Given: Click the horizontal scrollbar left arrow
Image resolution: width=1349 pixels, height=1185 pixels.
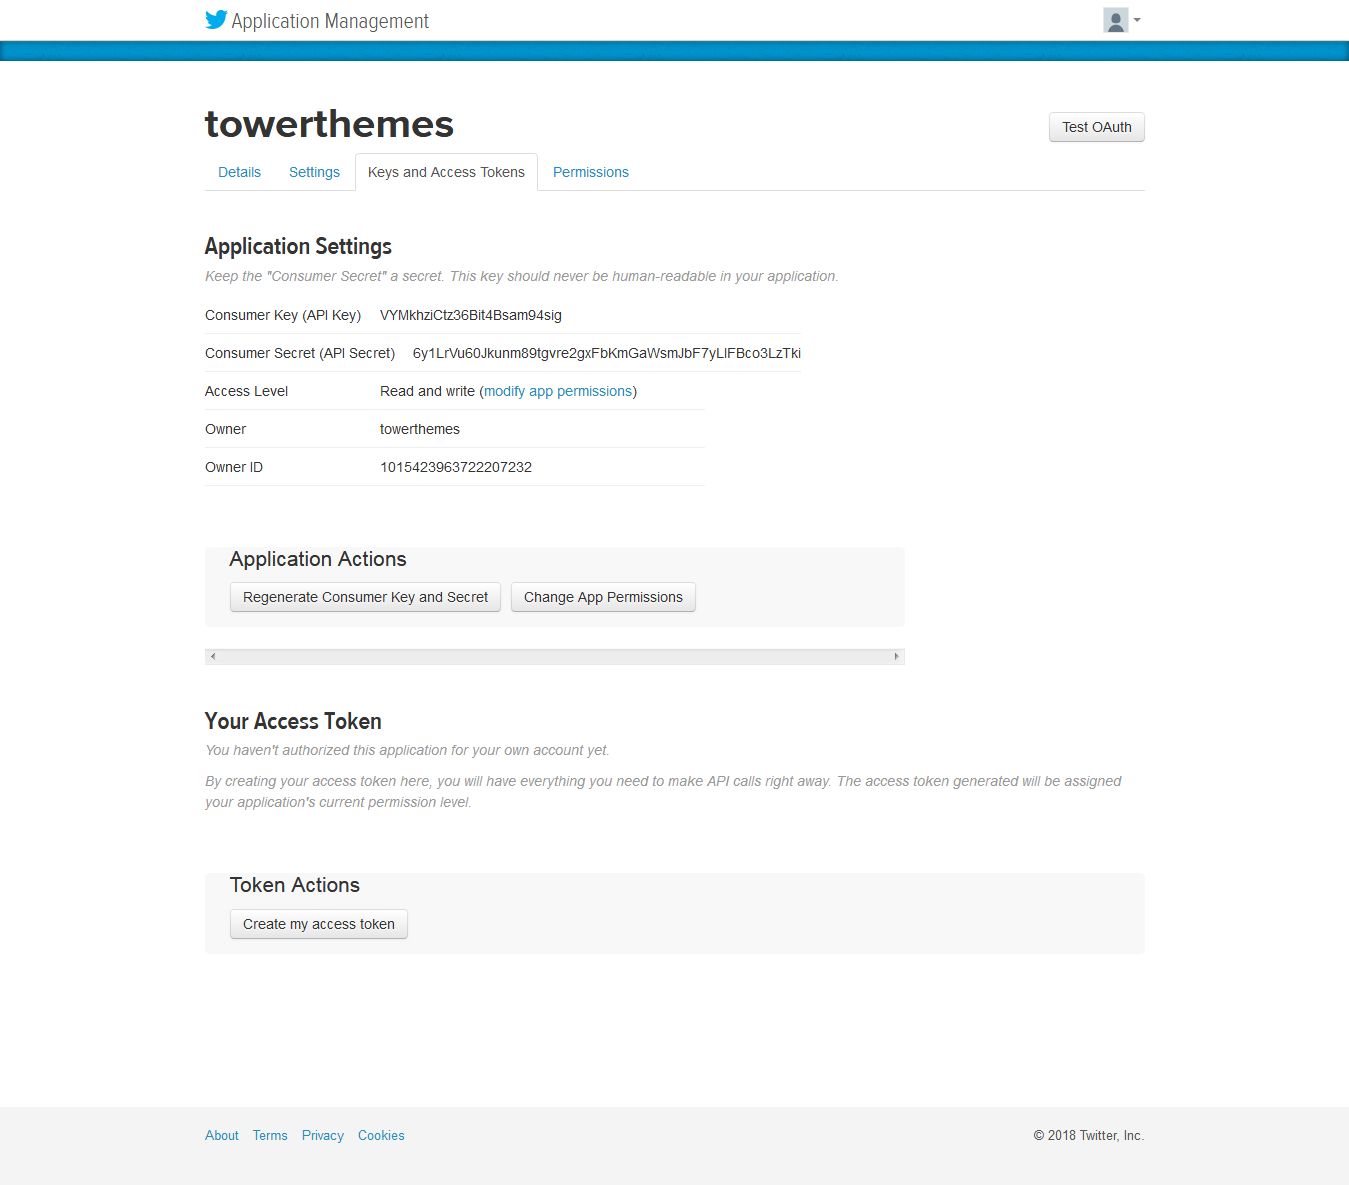Looking at the screenshot, I should click(213, 657).
